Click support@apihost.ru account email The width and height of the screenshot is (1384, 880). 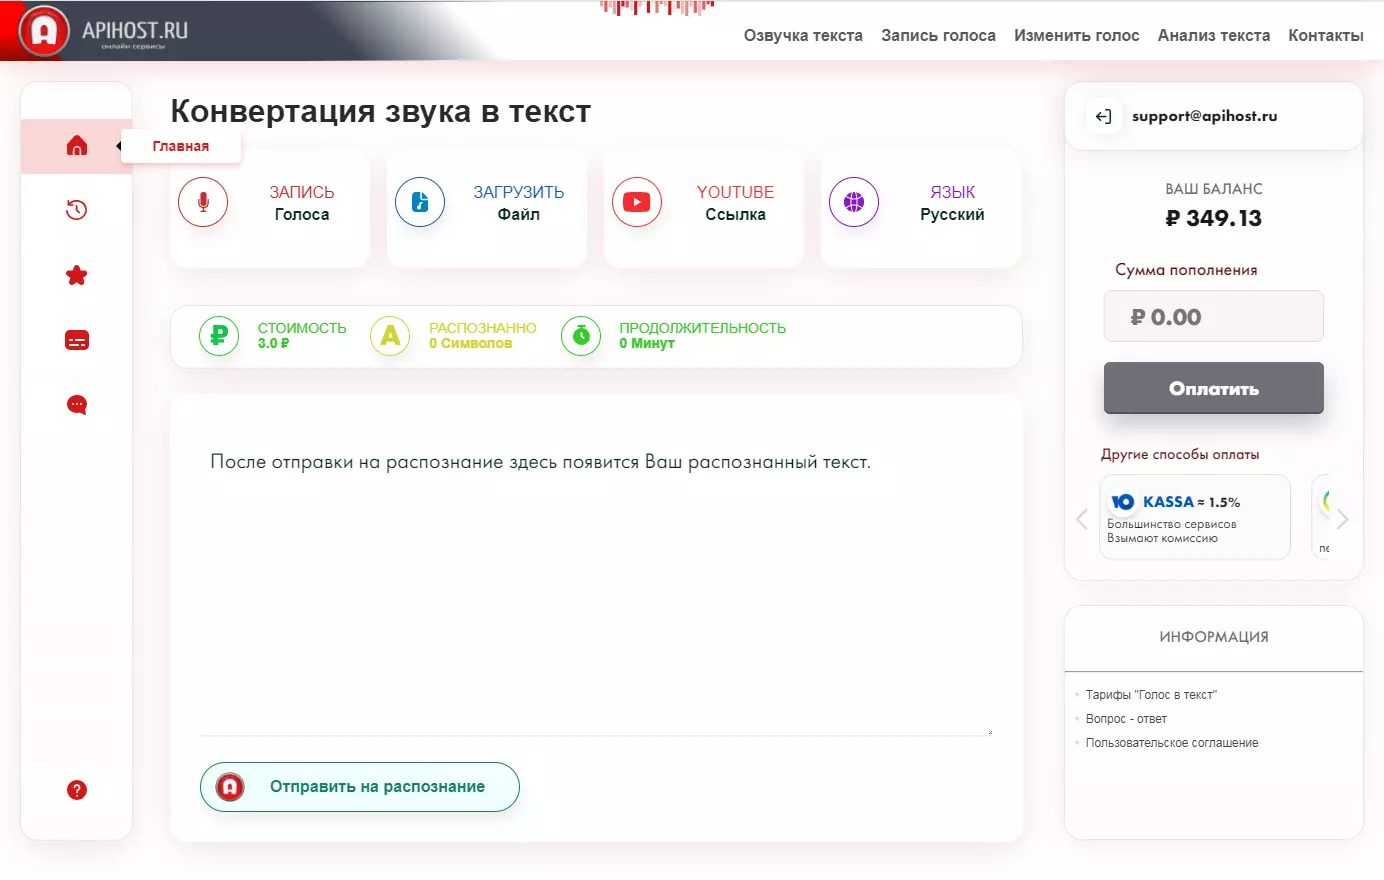point(1204,116)
